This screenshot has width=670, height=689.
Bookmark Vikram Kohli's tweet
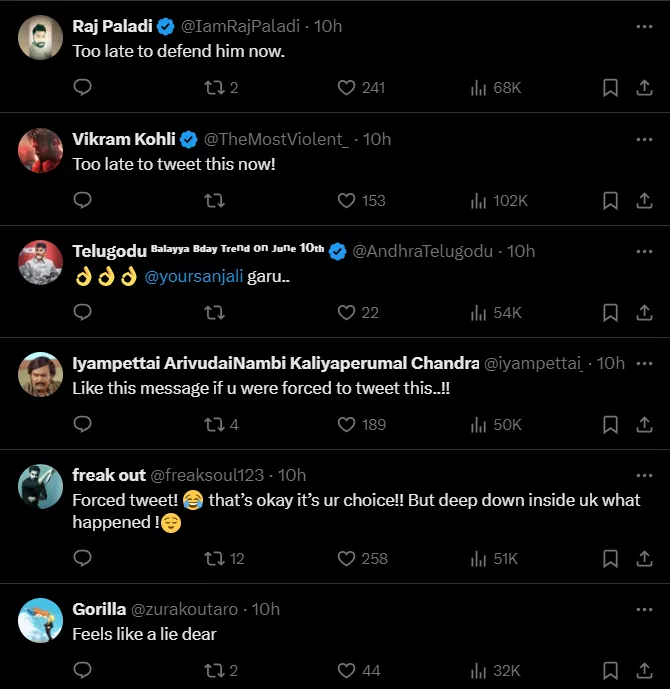click(610, 201)
